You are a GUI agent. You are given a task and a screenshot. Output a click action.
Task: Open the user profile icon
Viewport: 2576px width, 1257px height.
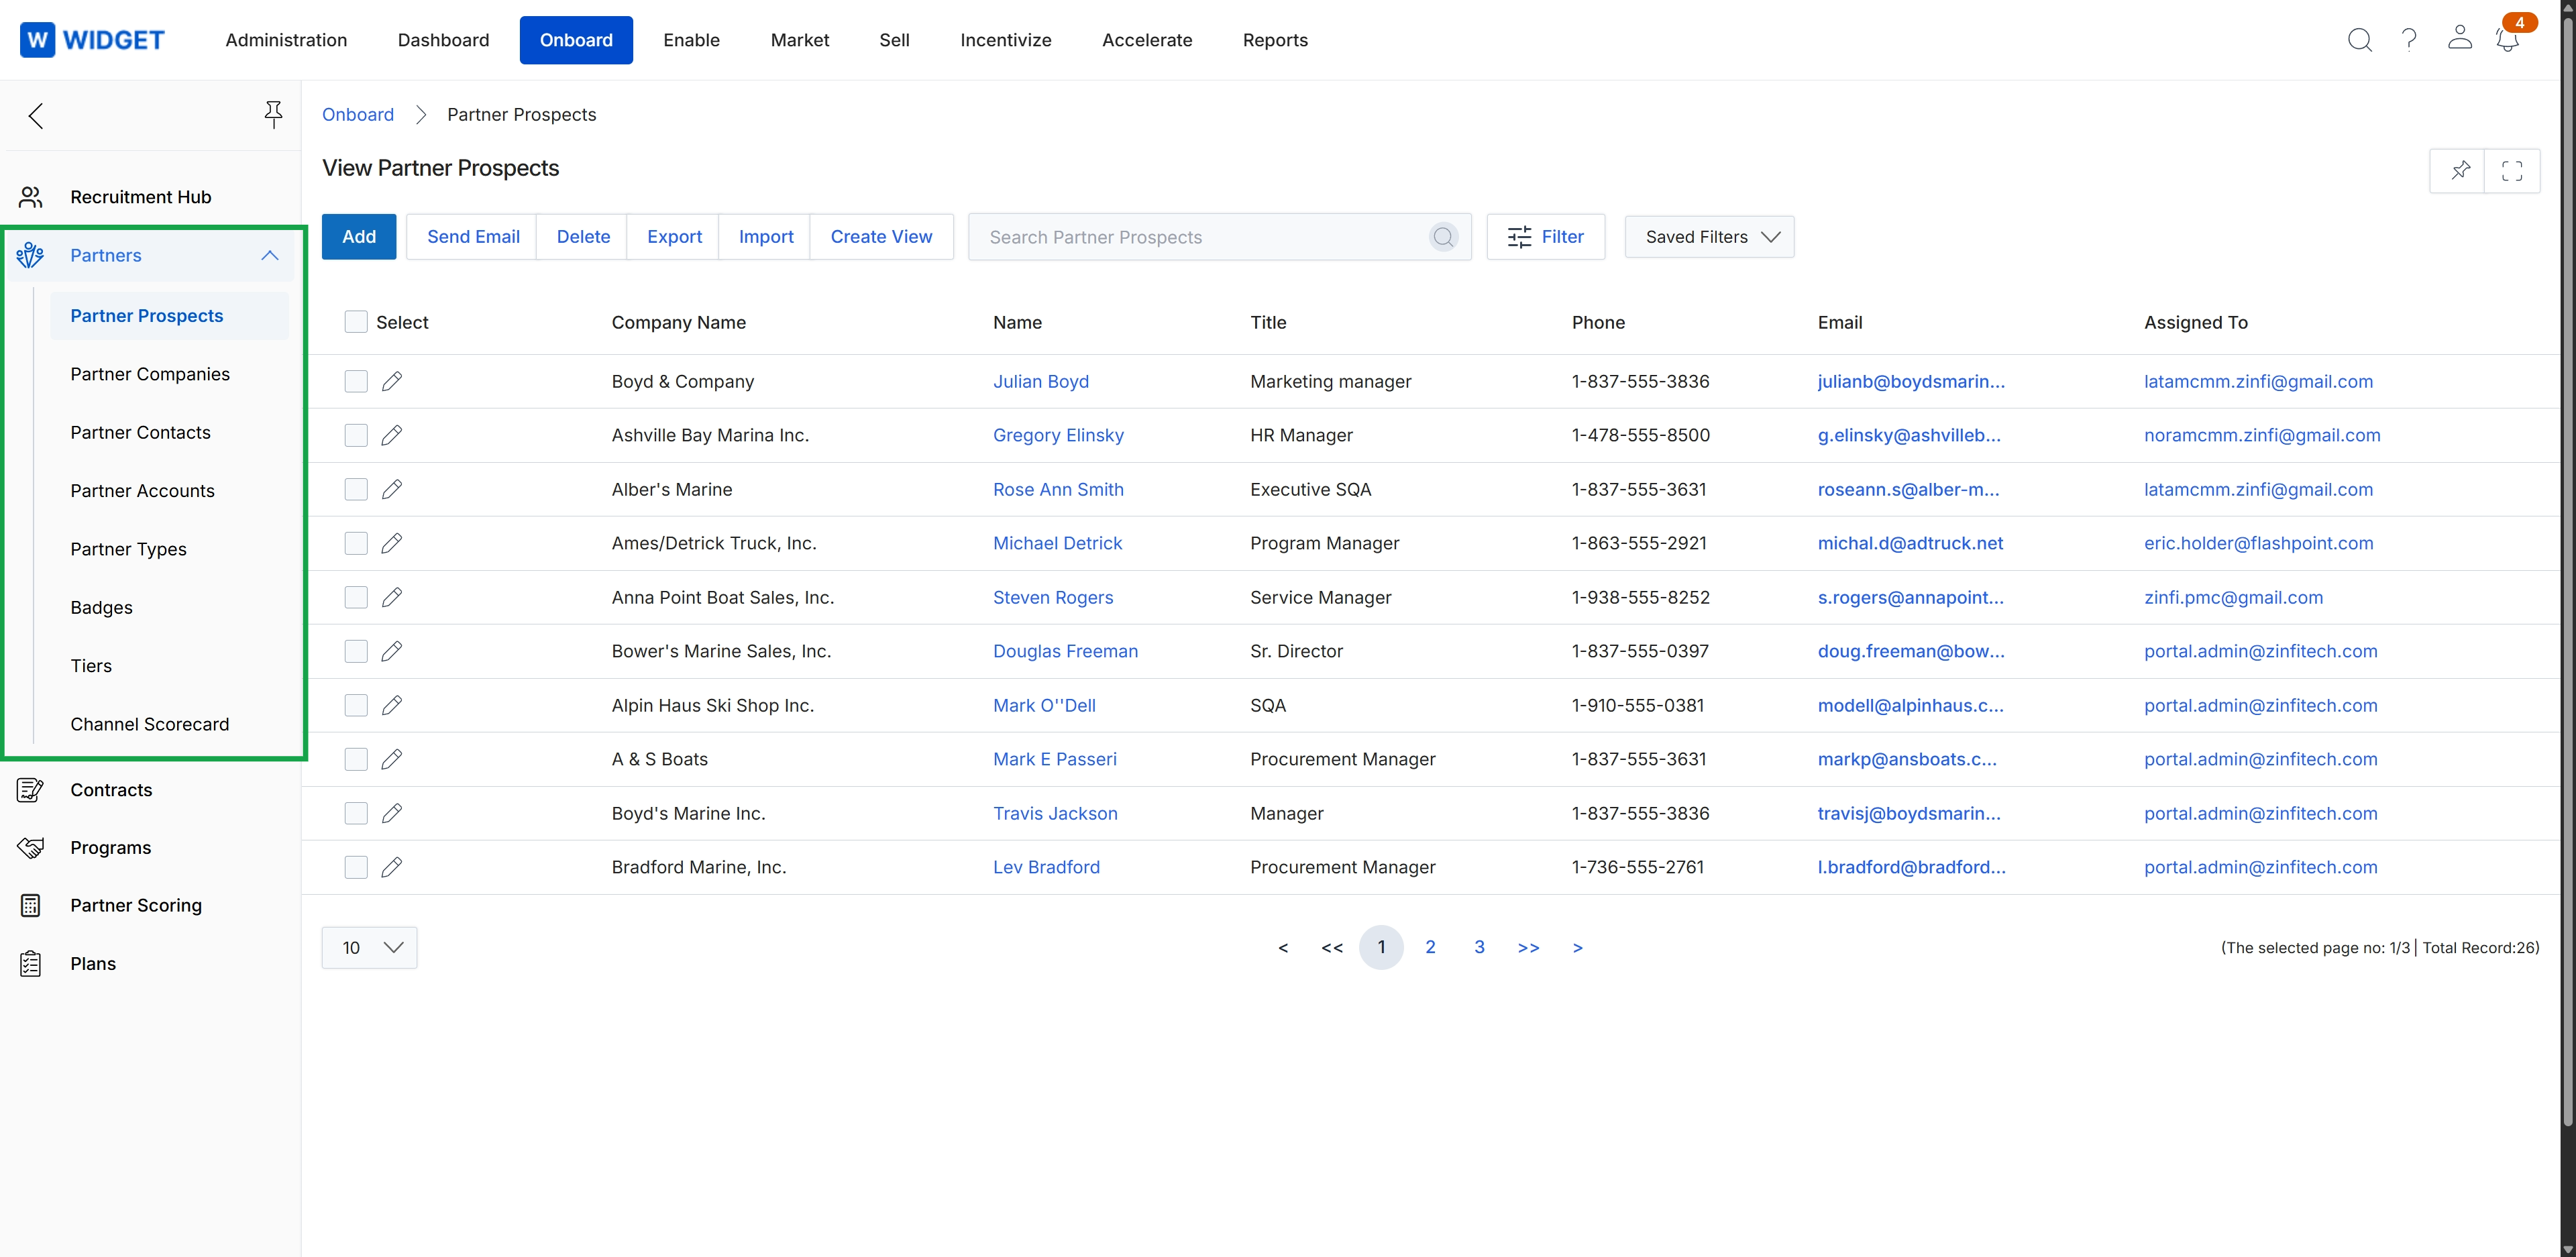(x=2459, y=38)
